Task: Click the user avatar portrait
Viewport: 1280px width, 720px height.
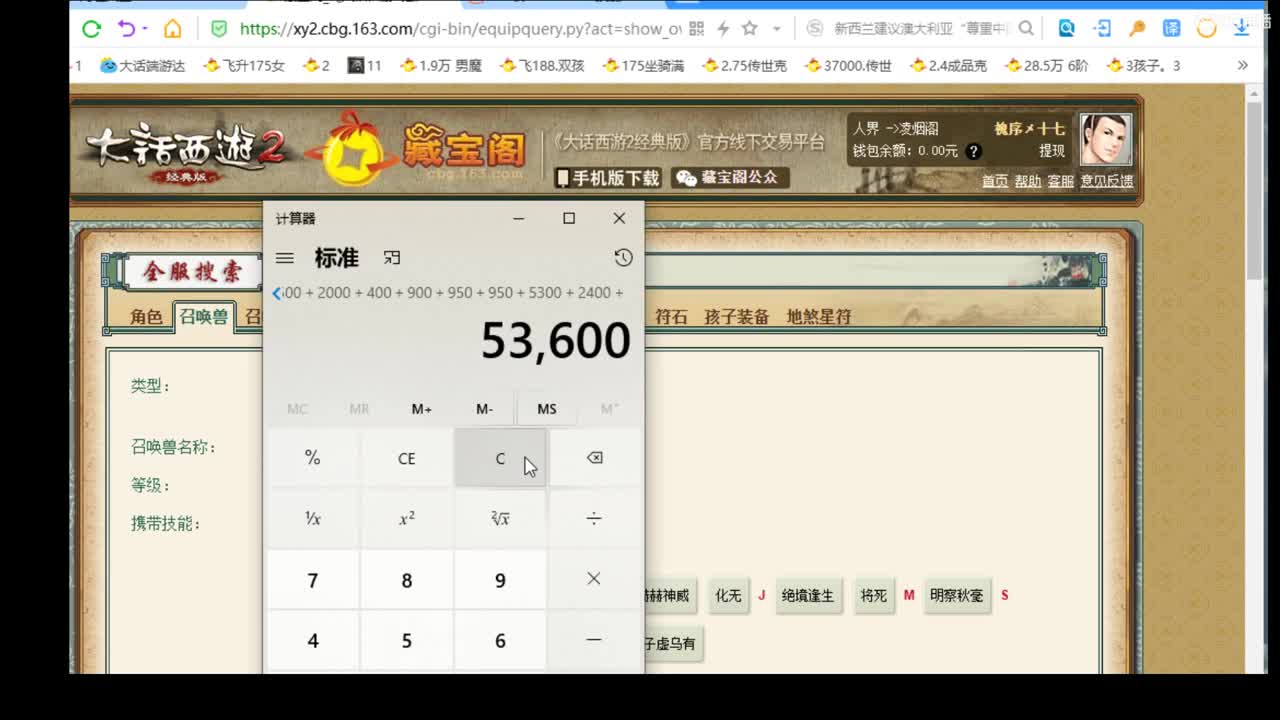Action: click(x=1105, y=140)
